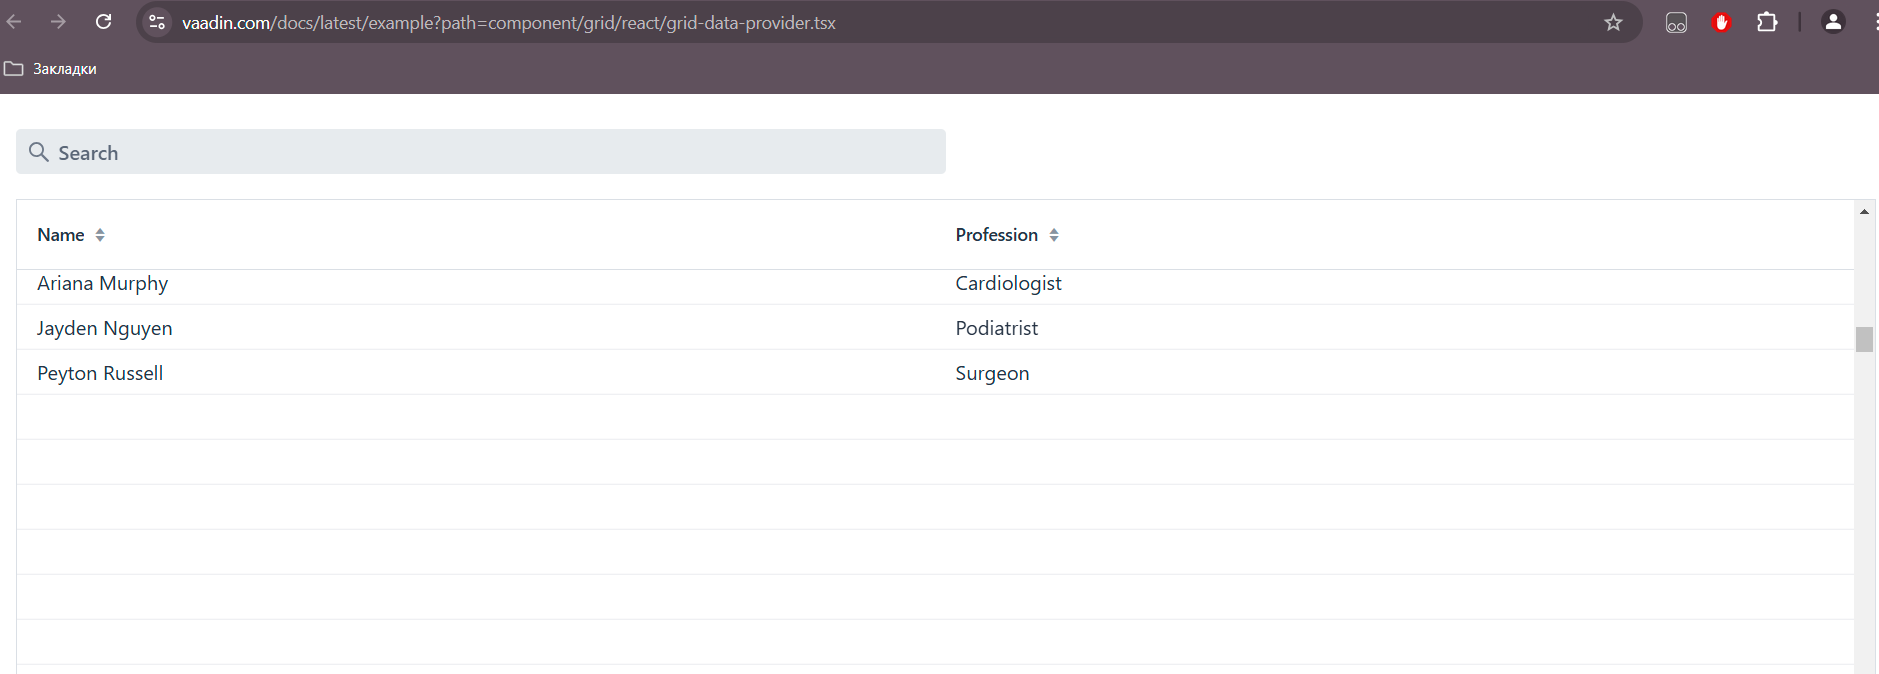The image size is (1879, 674).
Task: Click the red hand ad-blocker extension icon
Action: (1721, 22)
